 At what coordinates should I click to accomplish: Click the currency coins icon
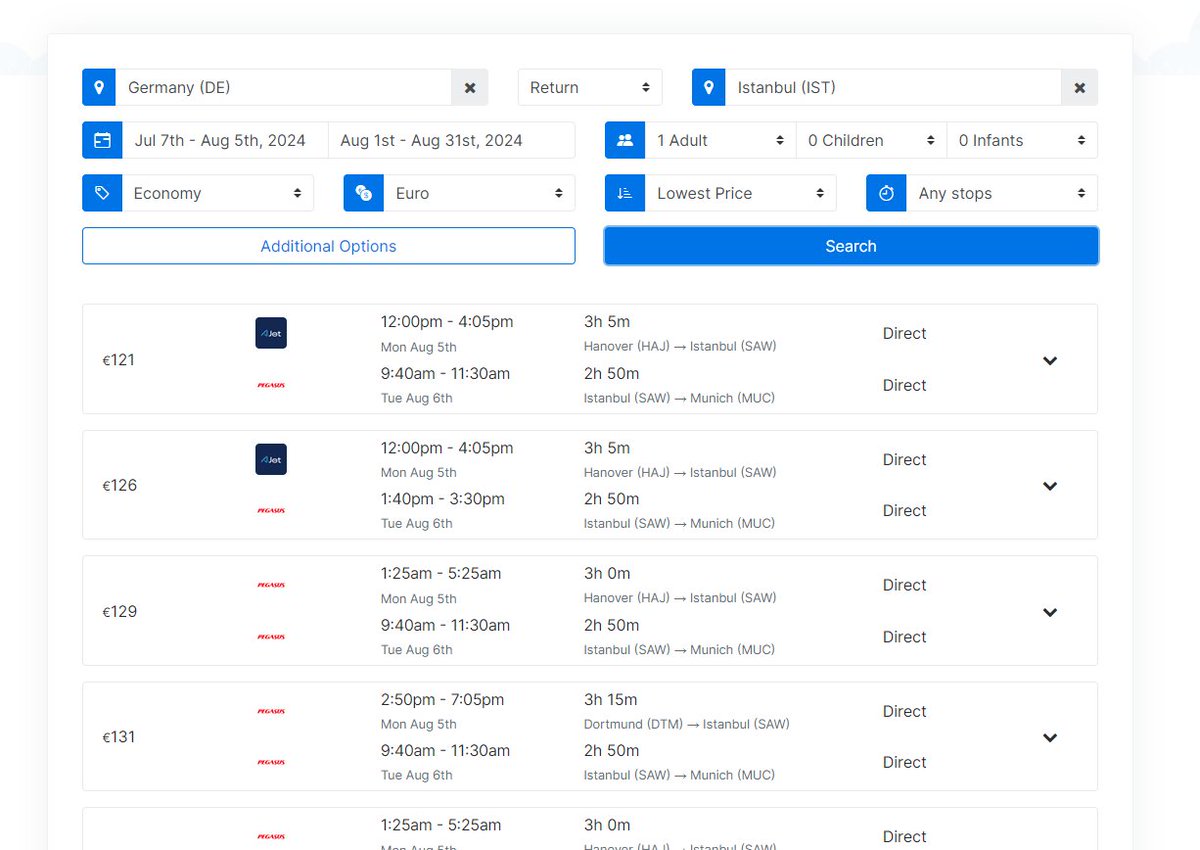364,193
